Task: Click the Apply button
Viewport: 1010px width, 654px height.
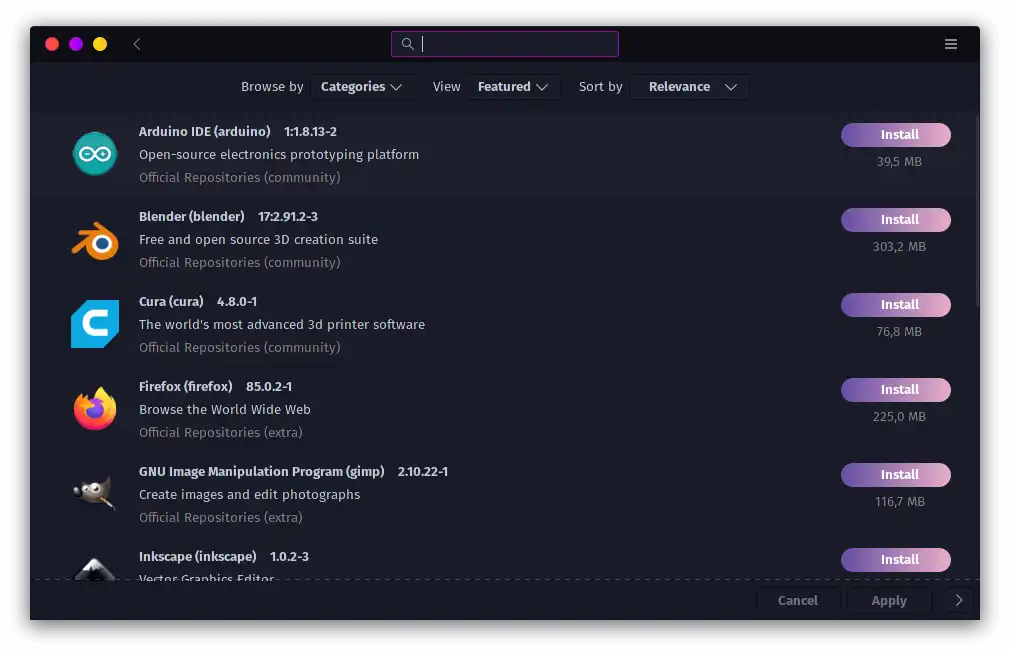Action: coord(888,601)
